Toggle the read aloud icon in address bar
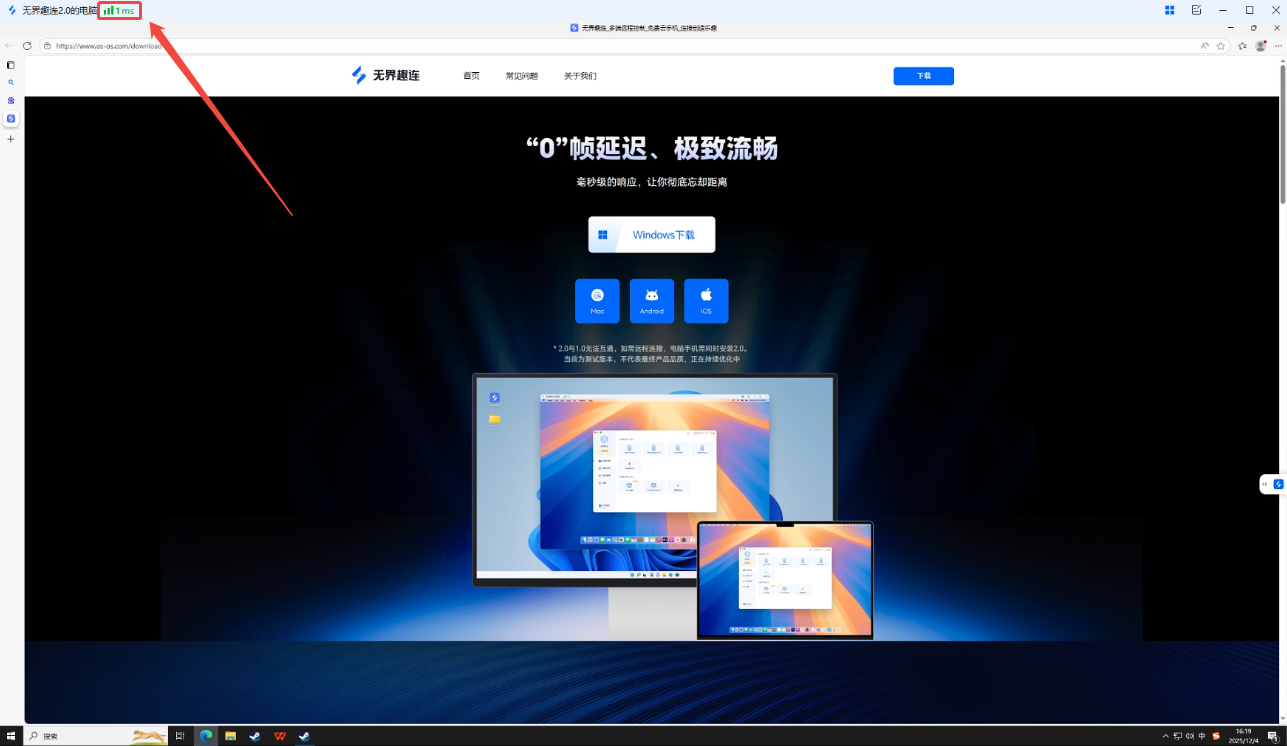The image size is (1287, 746). tap(1206, 45)
